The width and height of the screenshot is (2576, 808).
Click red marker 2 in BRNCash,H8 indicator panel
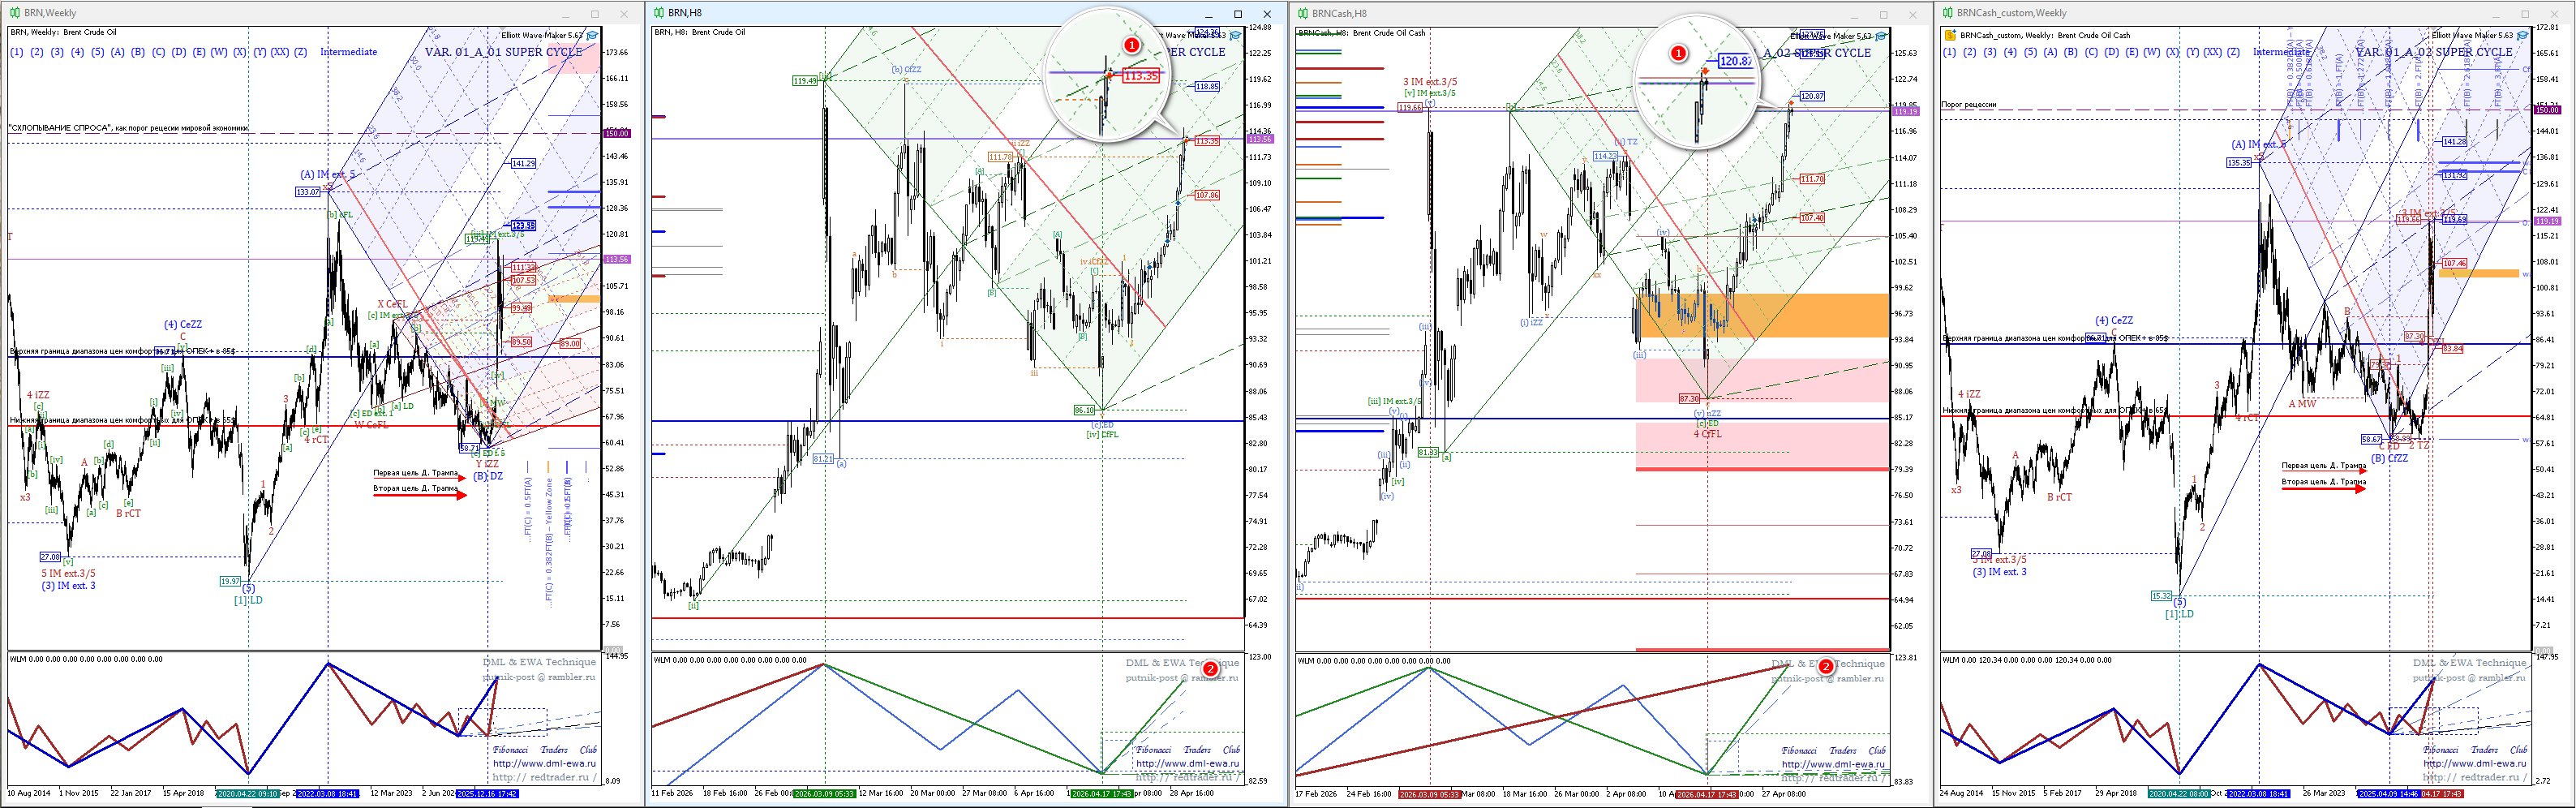coord(1825,666)
